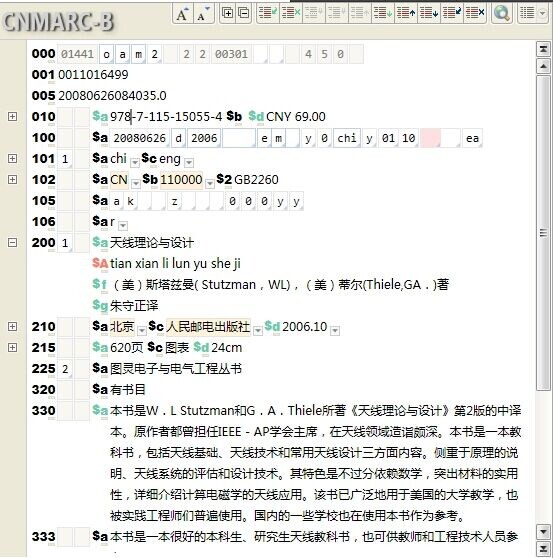553x558 pixels.
Task: Click the 100 field date box 20080626
Action: [139, 138]
